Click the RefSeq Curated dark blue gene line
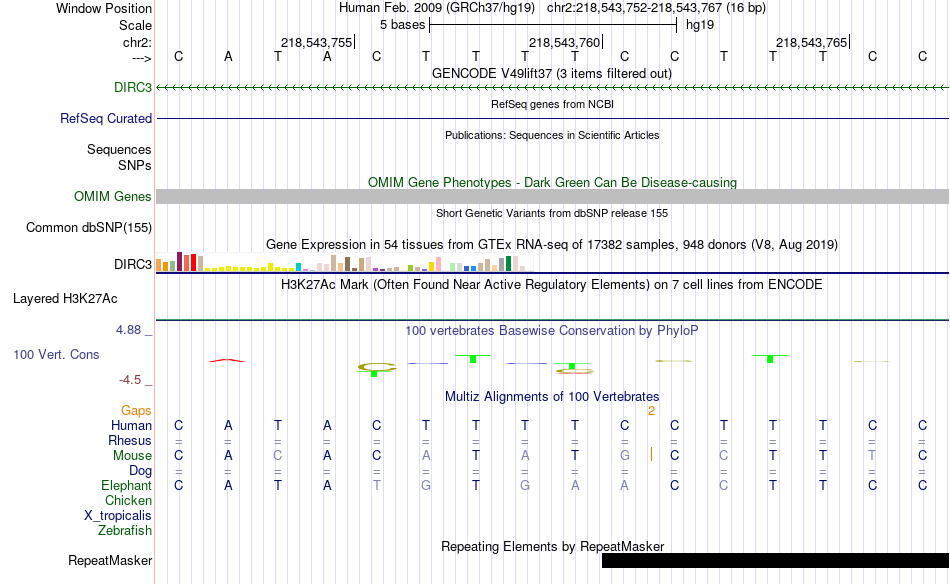The width and height of the screenshot is (950, 584). coord(553,118)
